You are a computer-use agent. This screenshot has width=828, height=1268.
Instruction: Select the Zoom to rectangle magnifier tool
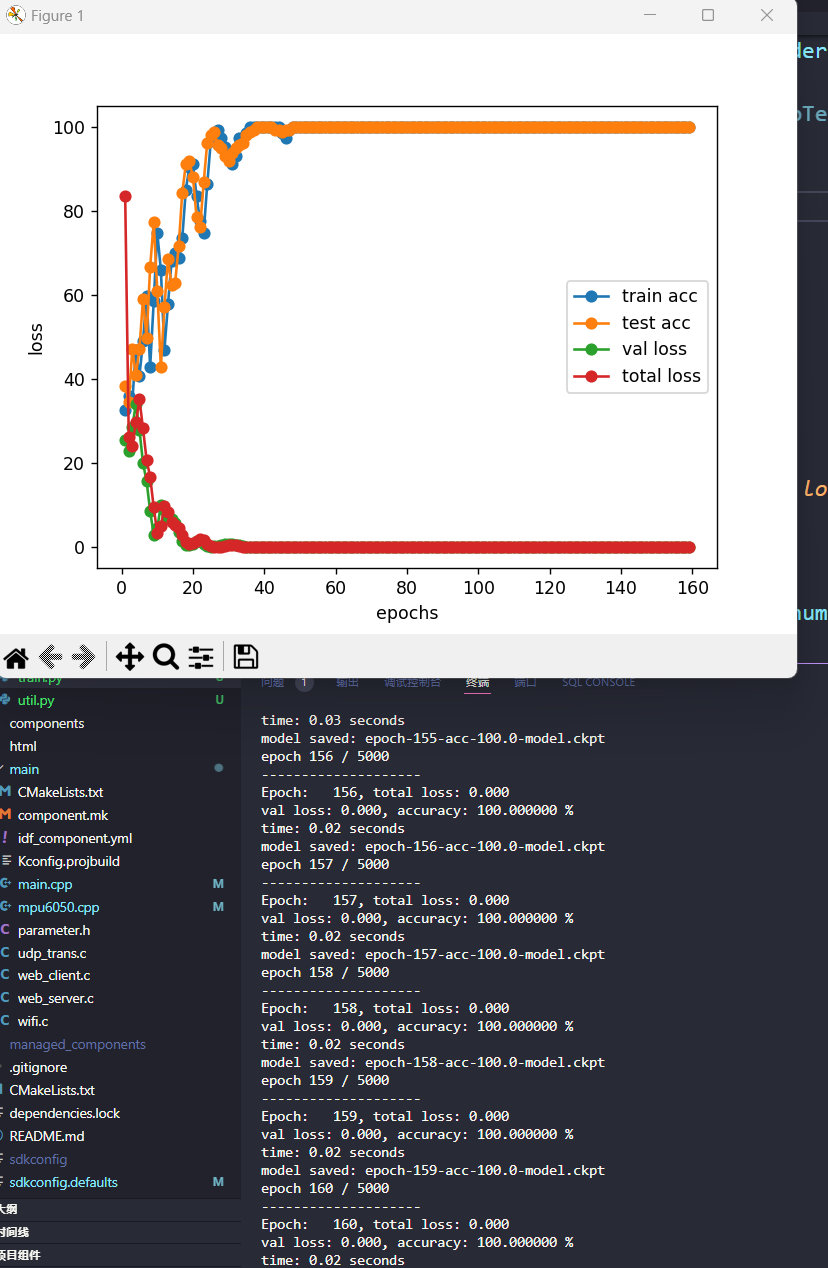[165, 657]
